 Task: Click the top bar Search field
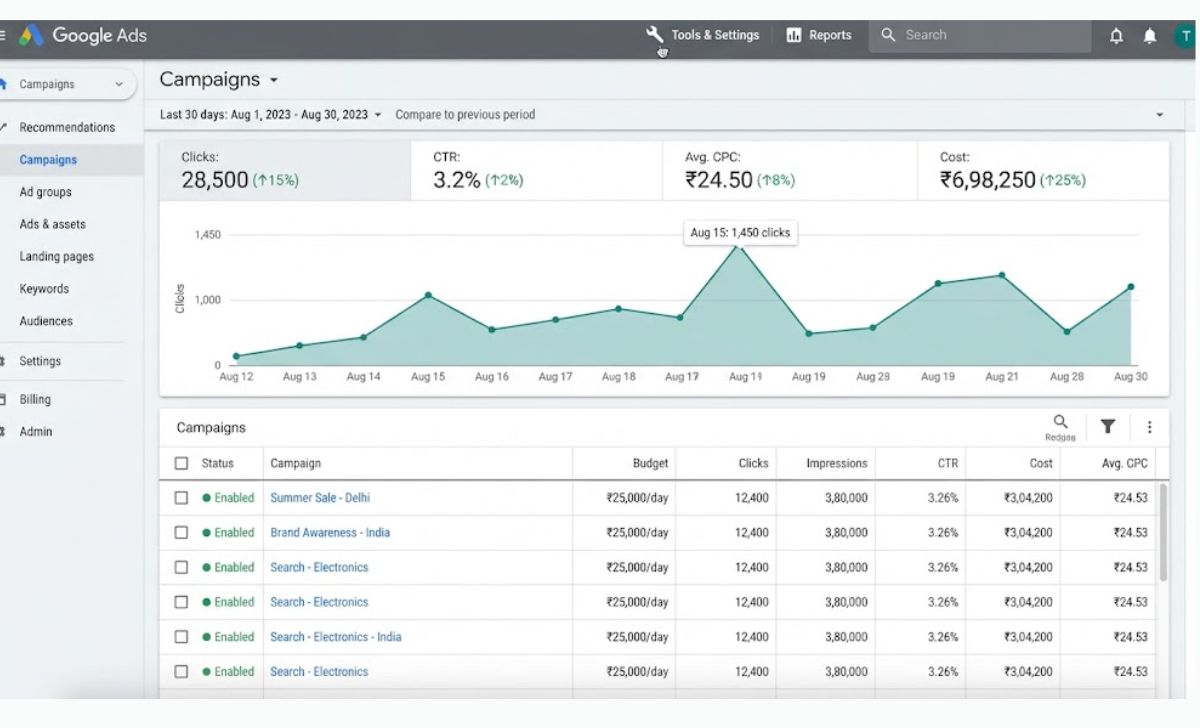980,35
